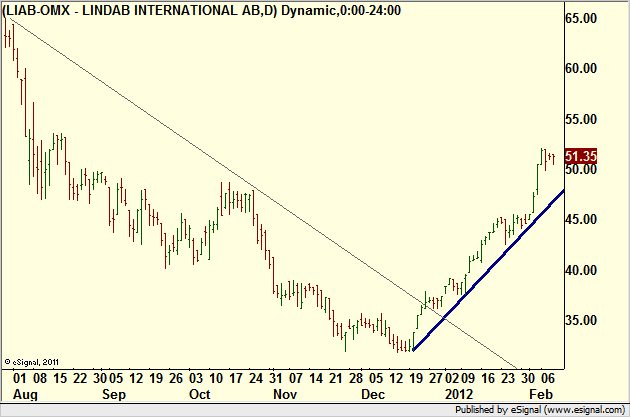The image size is (630, 417).
Task: Click the Oct month label
Action: pyautogui.click(x=200, y=394)
